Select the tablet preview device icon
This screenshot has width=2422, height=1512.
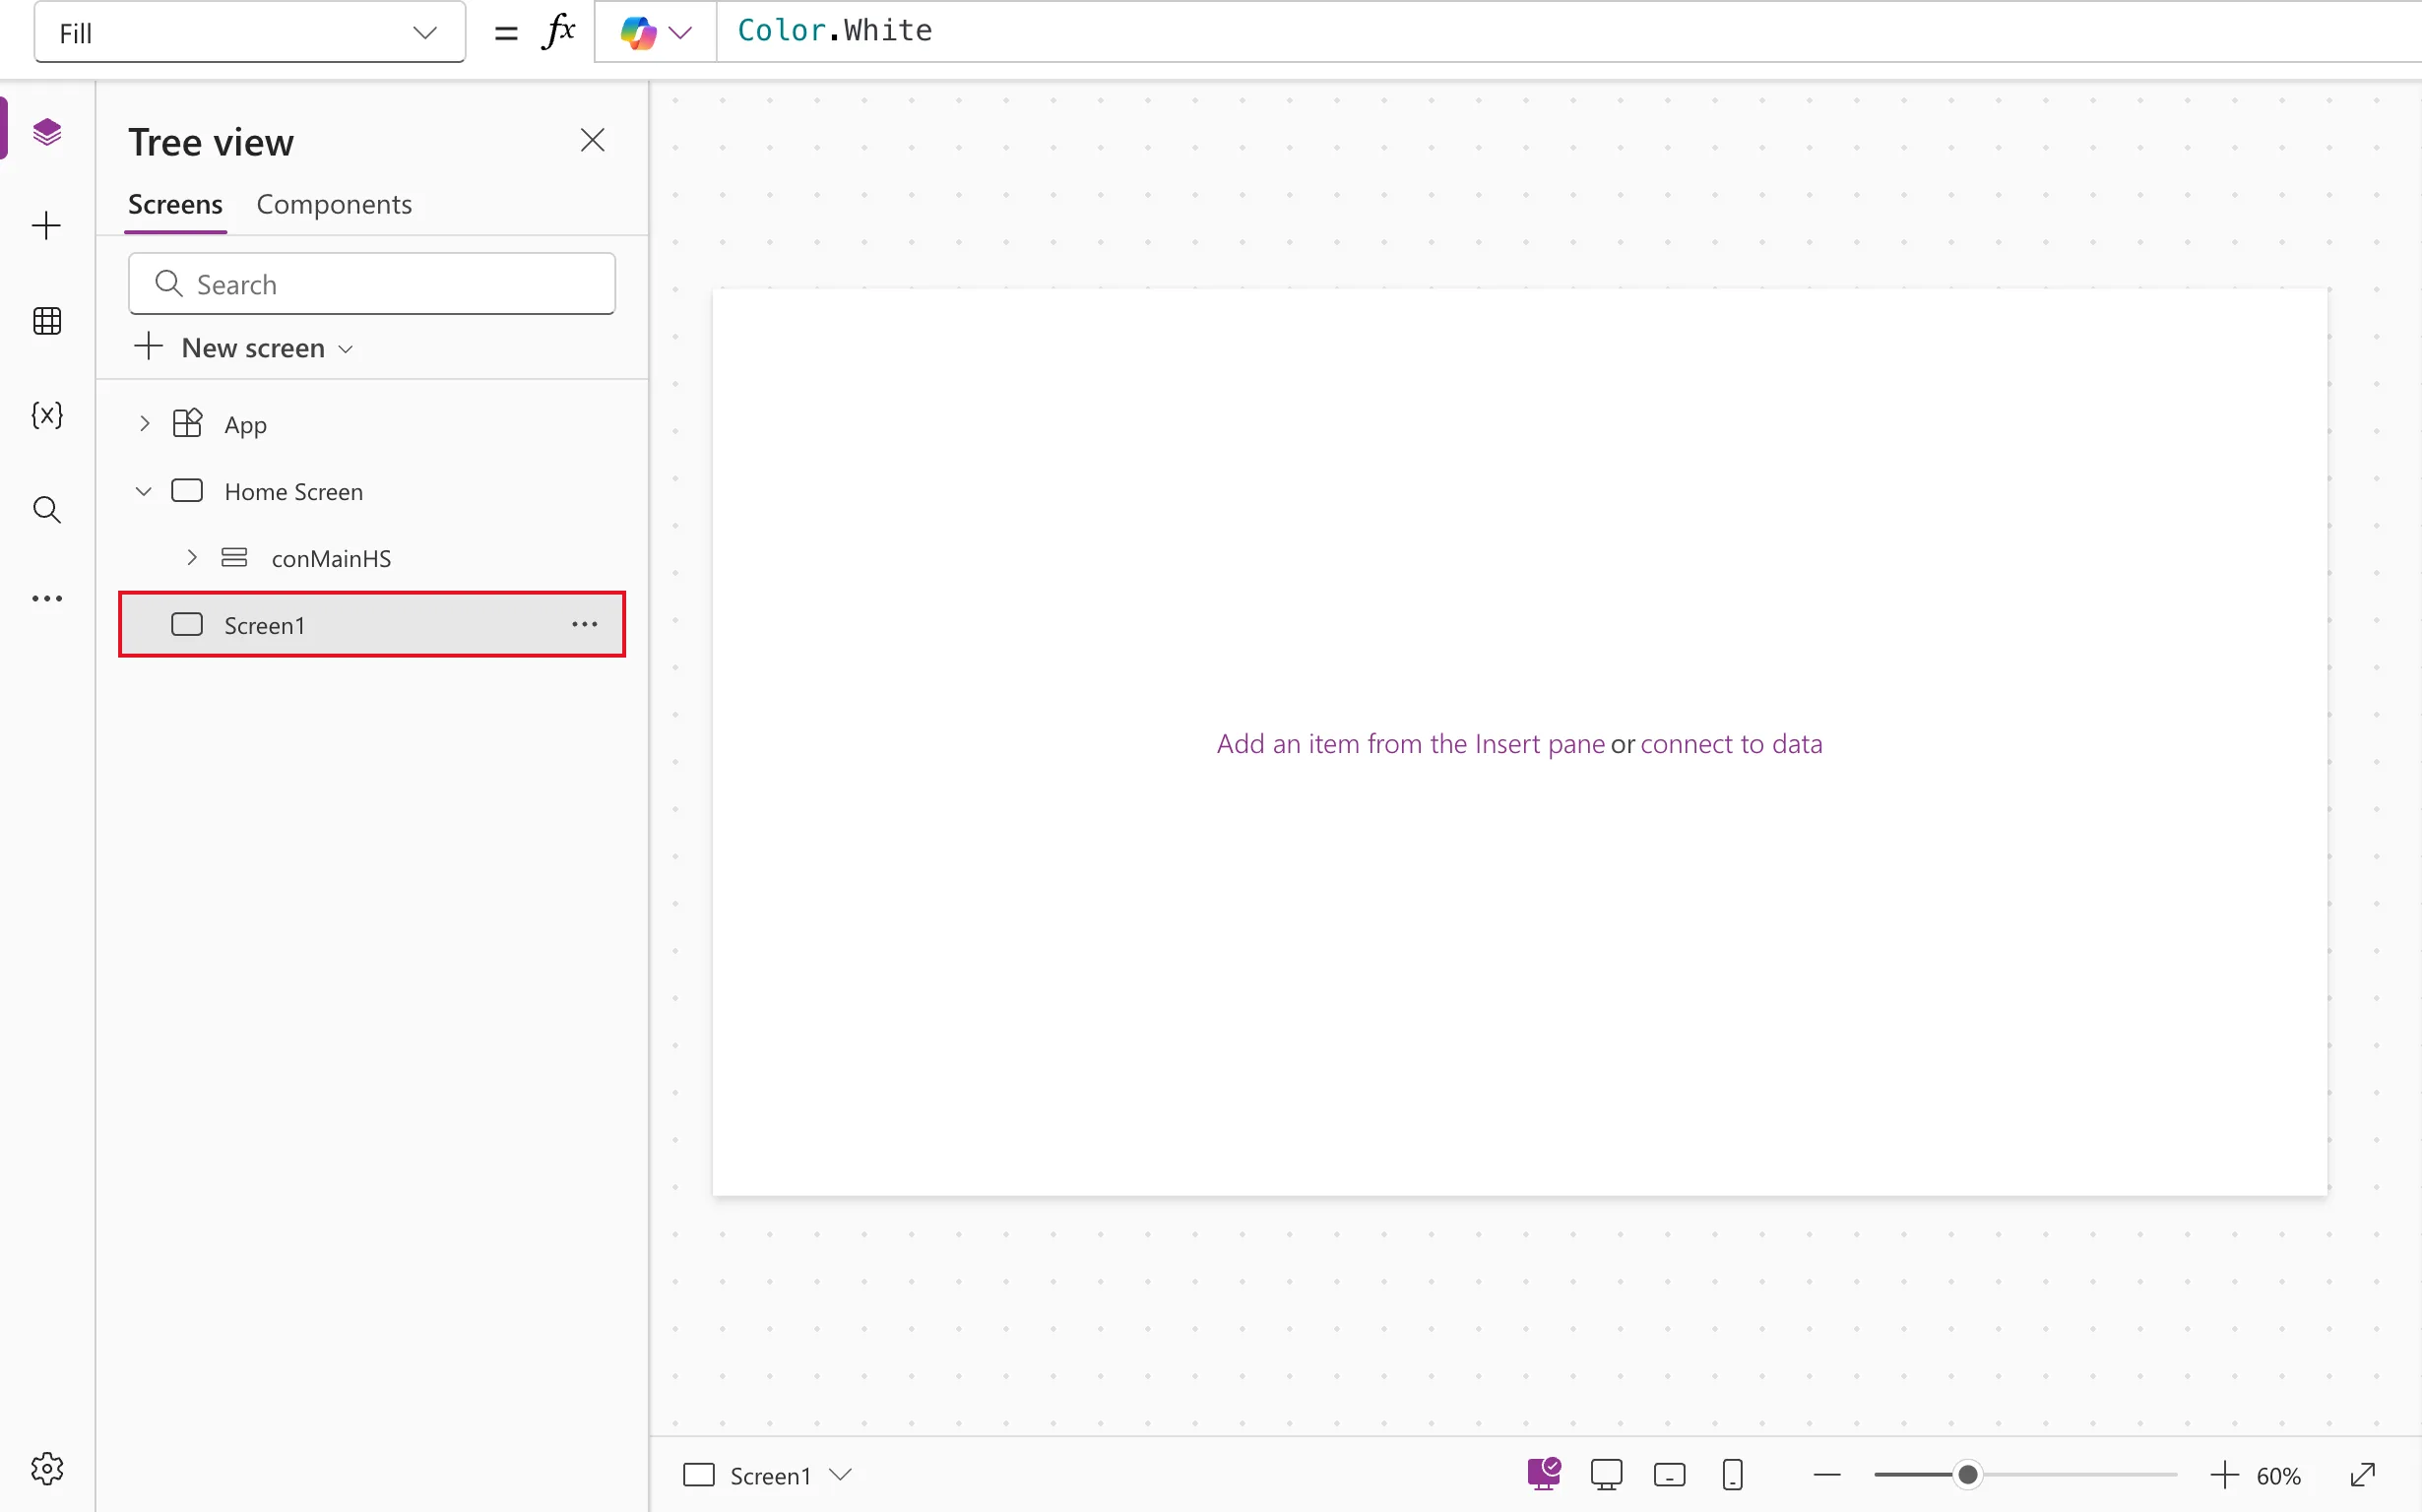[x=1669, y=1475]
